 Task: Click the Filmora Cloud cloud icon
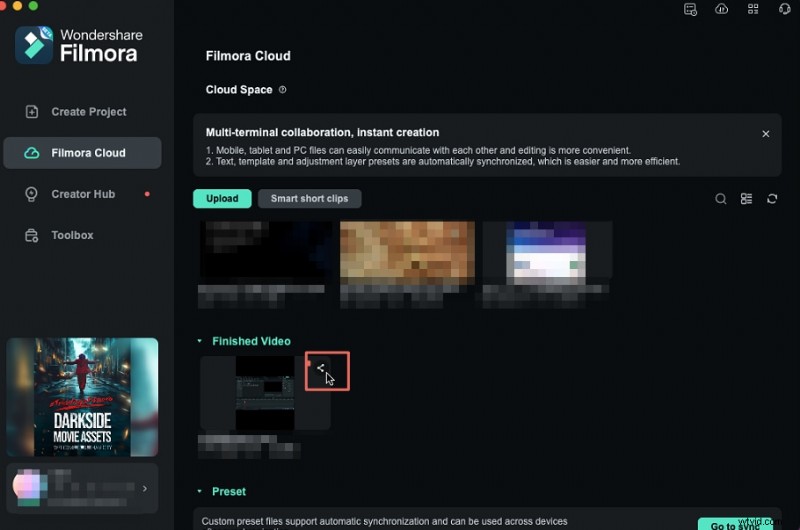(32, 153)
